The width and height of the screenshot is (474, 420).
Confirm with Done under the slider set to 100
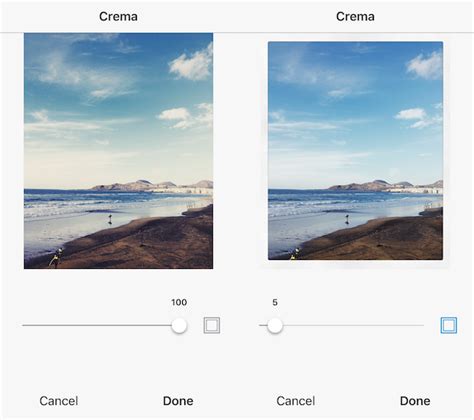[x=178, y=401]
